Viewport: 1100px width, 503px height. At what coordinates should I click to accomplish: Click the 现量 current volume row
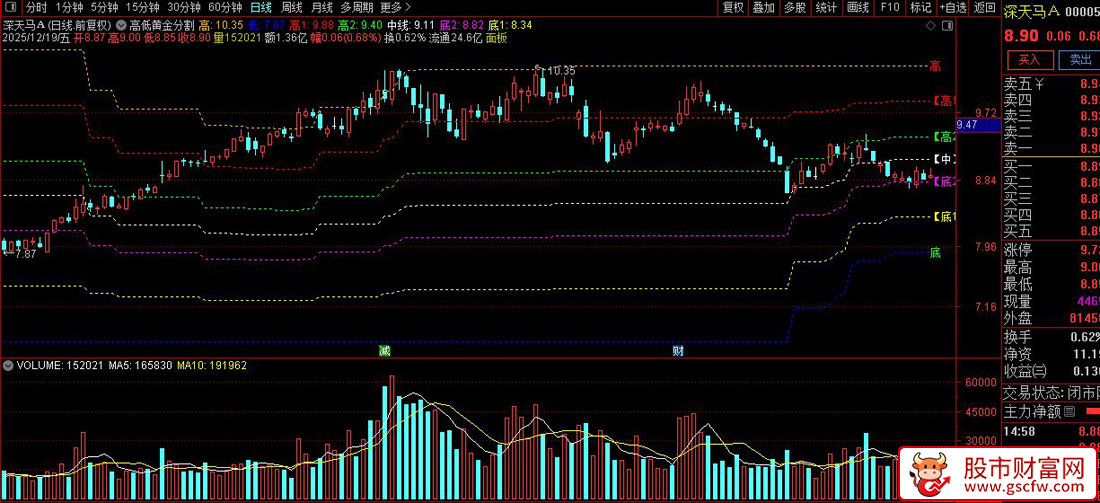pos(1051,302)
